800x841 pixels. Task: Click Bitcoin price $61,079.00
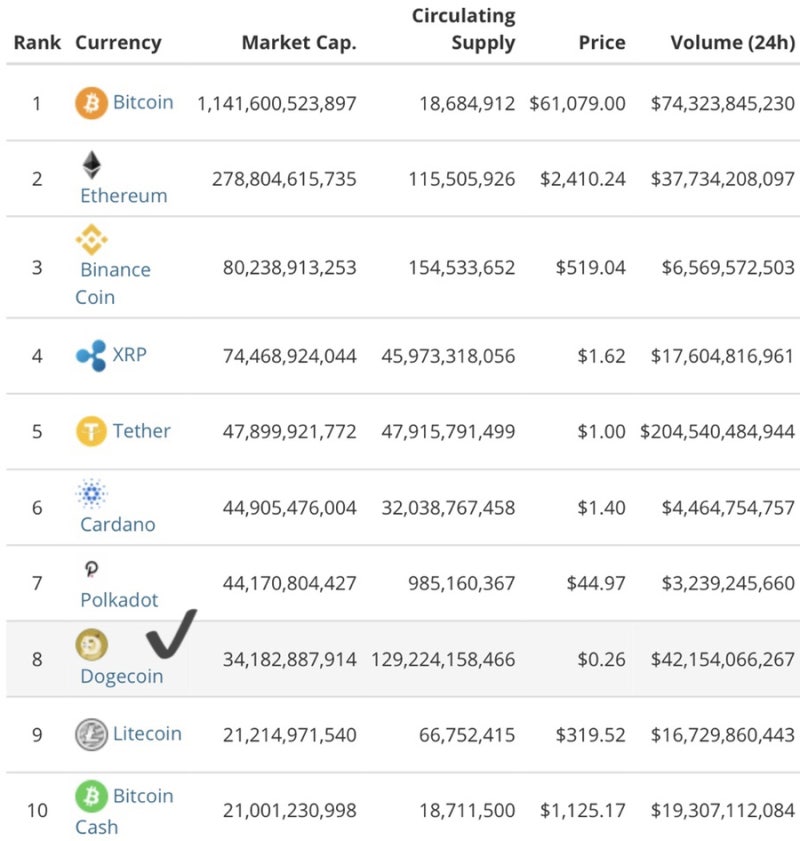point(577,104)
